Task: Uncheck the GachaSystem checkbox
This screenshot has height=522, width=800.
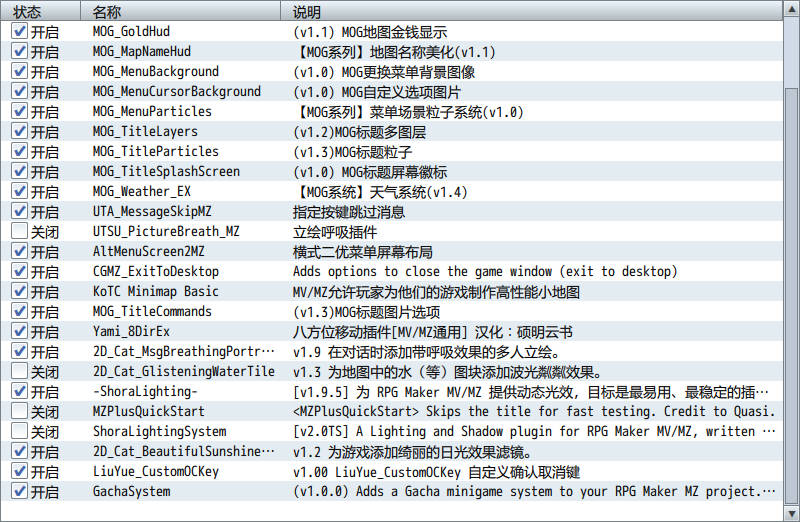Action: (x=19, y=491)
